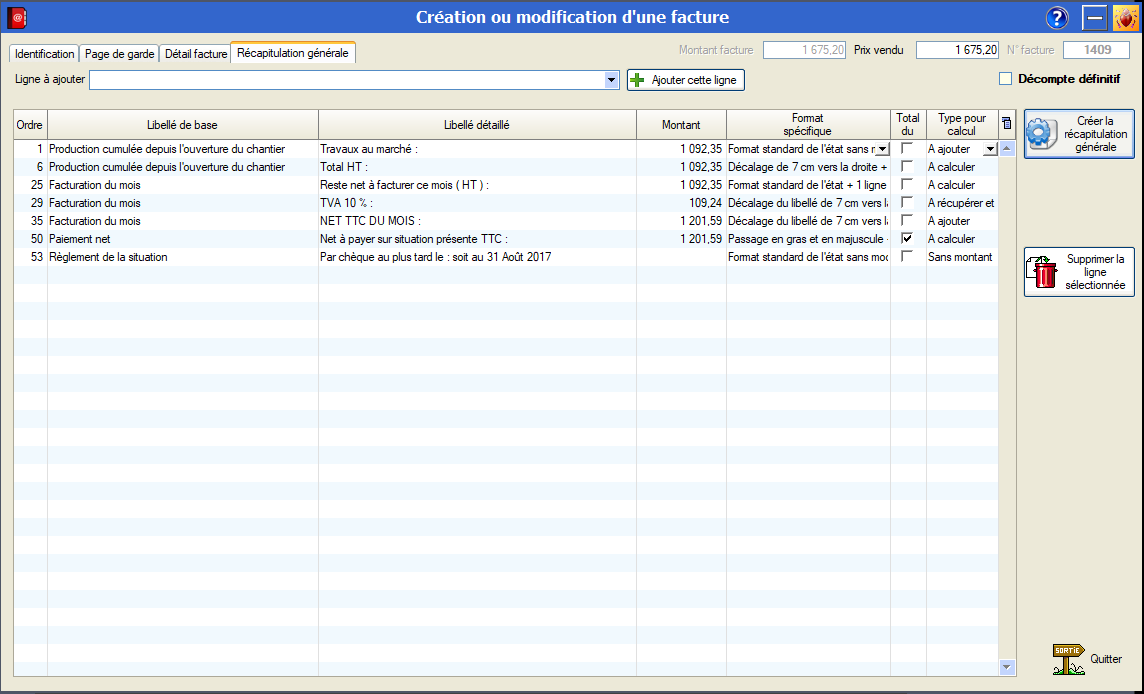Sort by the Montant column header
The height and width of the screenshot is (694, 1144).
pyautogui.click(x=681, y=125)
